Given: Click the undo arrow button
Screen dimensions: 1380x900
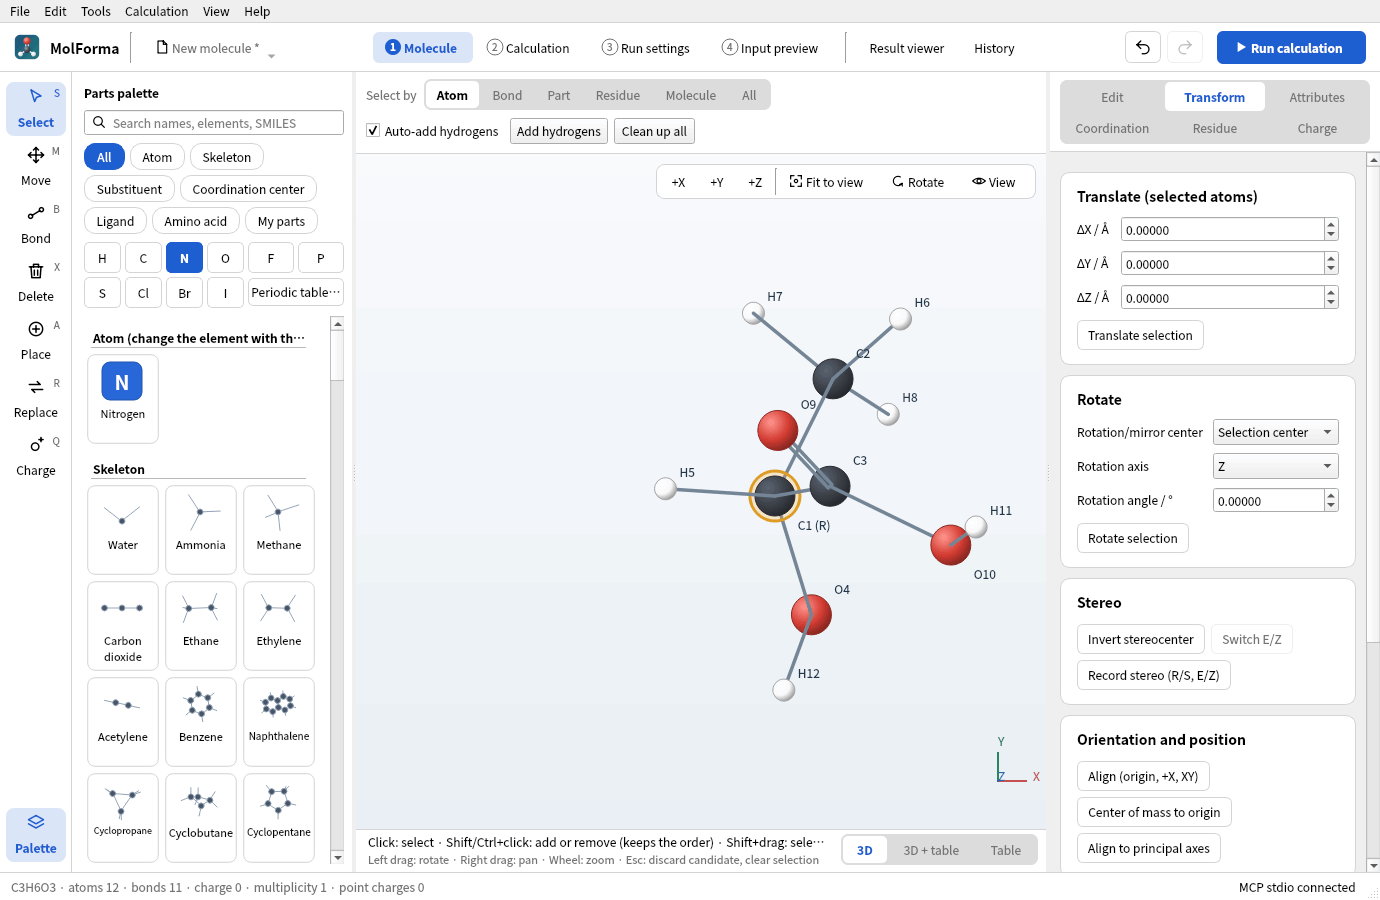Looking at the screenshot, I should 1143,48.
